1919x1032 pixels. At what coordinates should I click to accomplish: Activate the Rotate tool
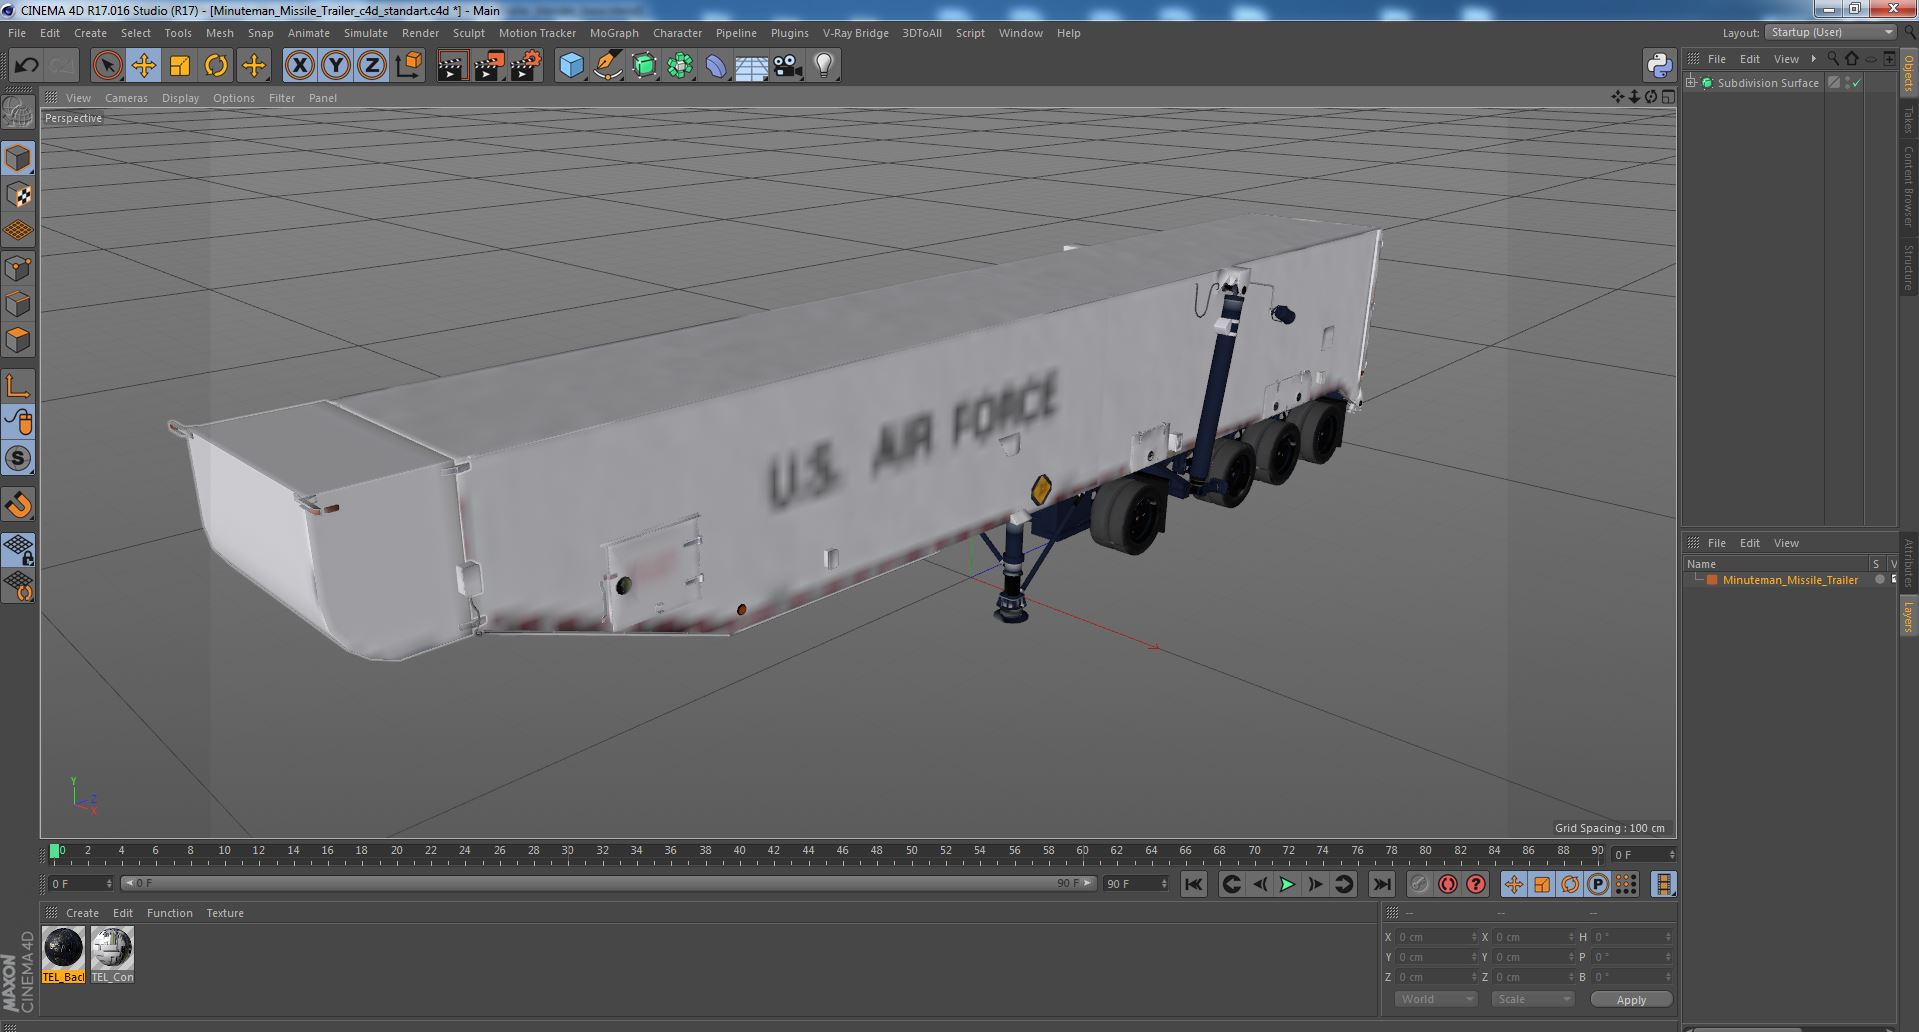tap(216, 66)
